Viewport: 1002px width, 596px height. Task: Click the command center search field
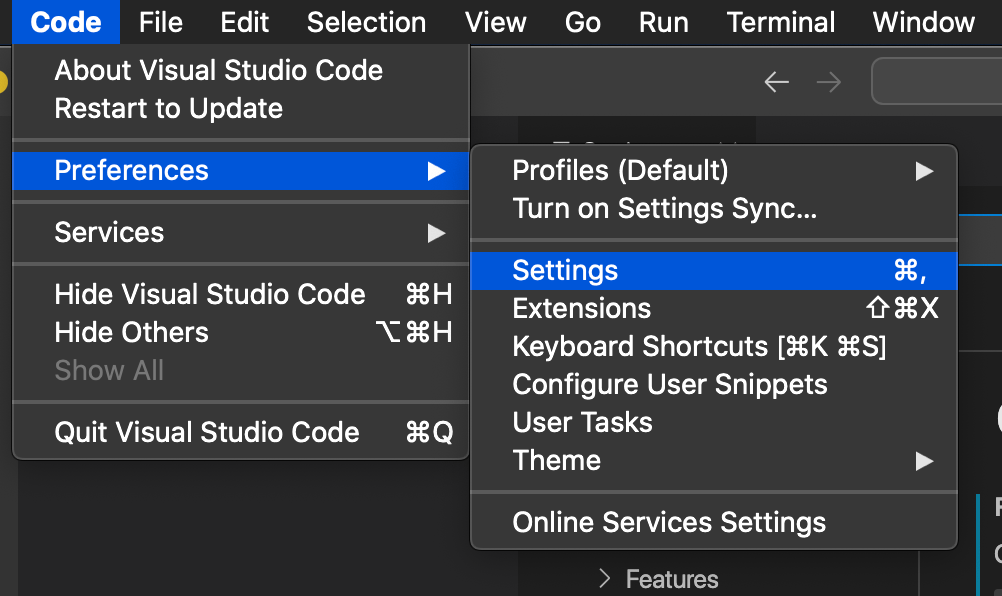(x=936, y=82)
